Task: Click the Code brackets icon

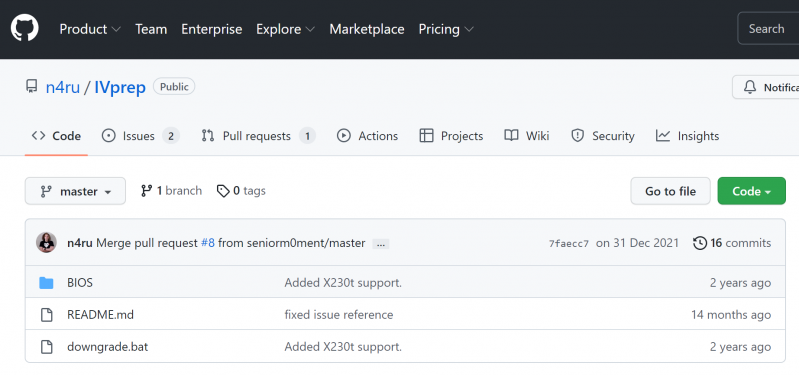Action: [38, 136]
